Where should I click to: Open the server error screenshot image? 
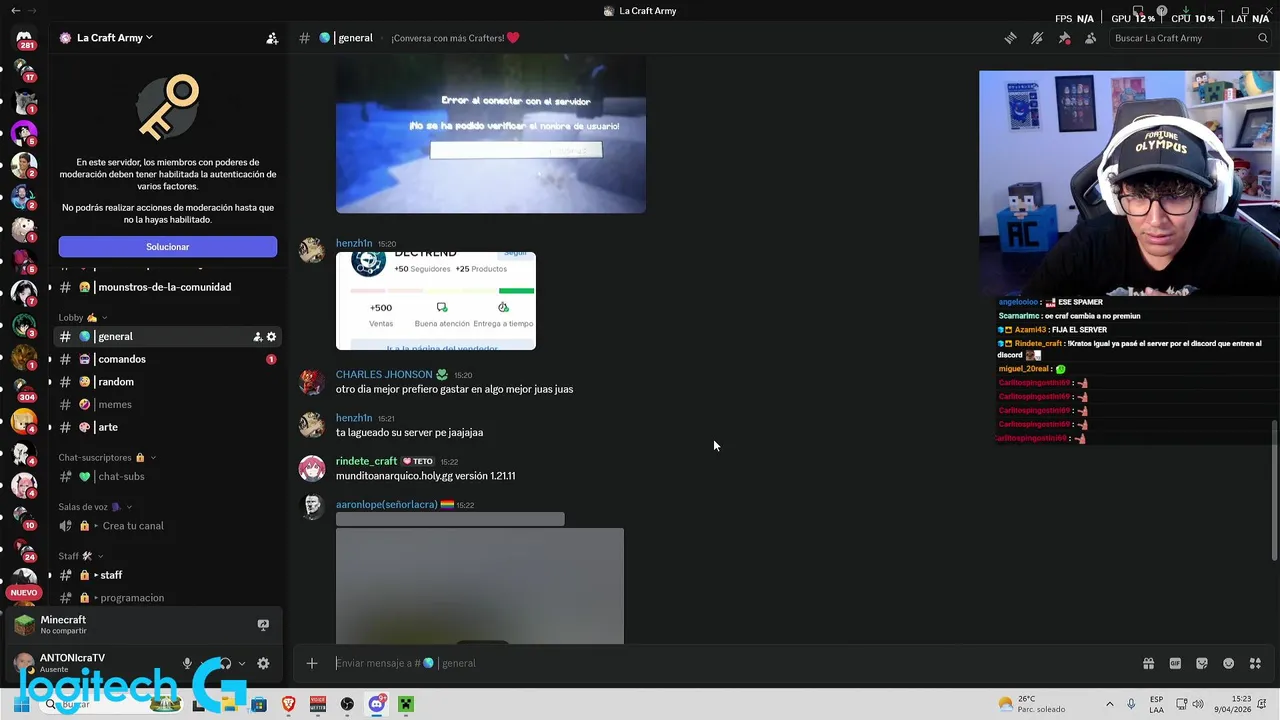click(x=491, y=134)
